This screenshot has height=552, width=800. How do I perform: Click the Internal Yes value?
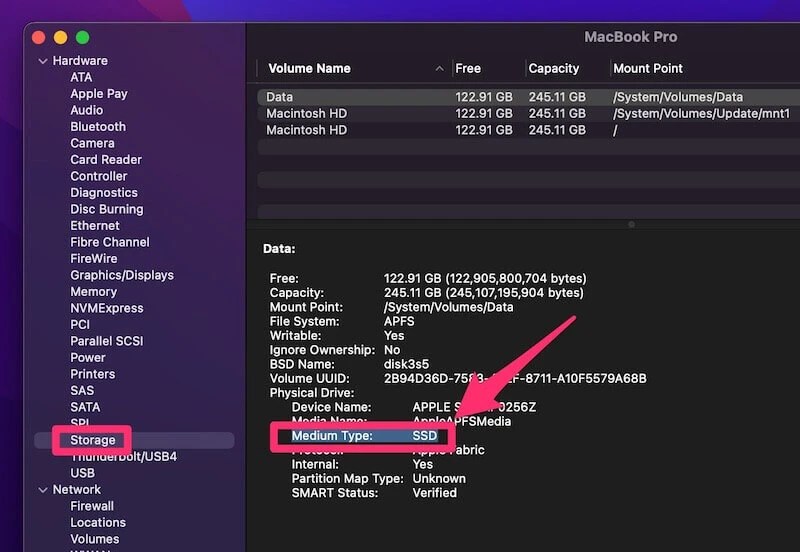pos(422,464)
